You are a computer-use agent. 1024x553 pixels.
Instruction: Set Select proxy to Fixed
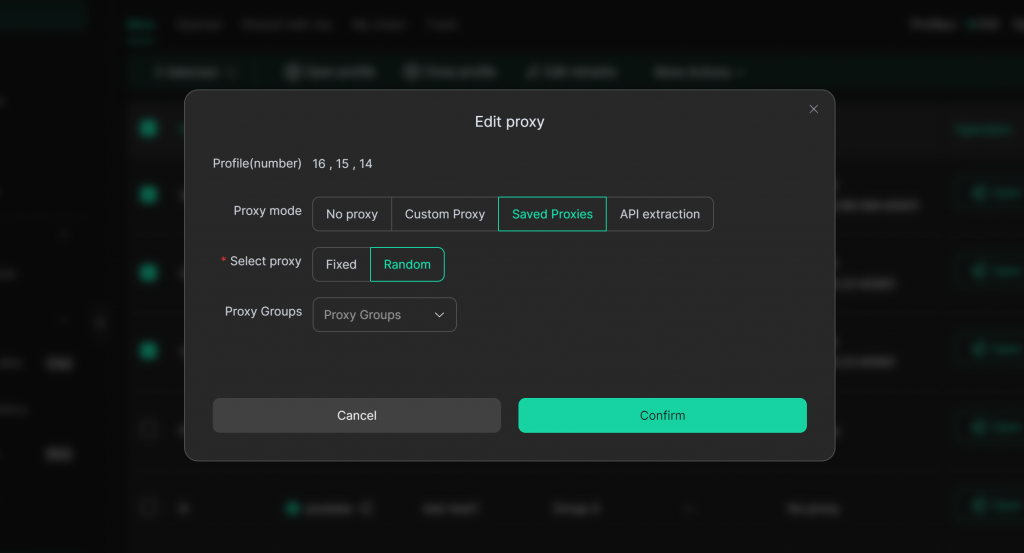click(341, 265)
